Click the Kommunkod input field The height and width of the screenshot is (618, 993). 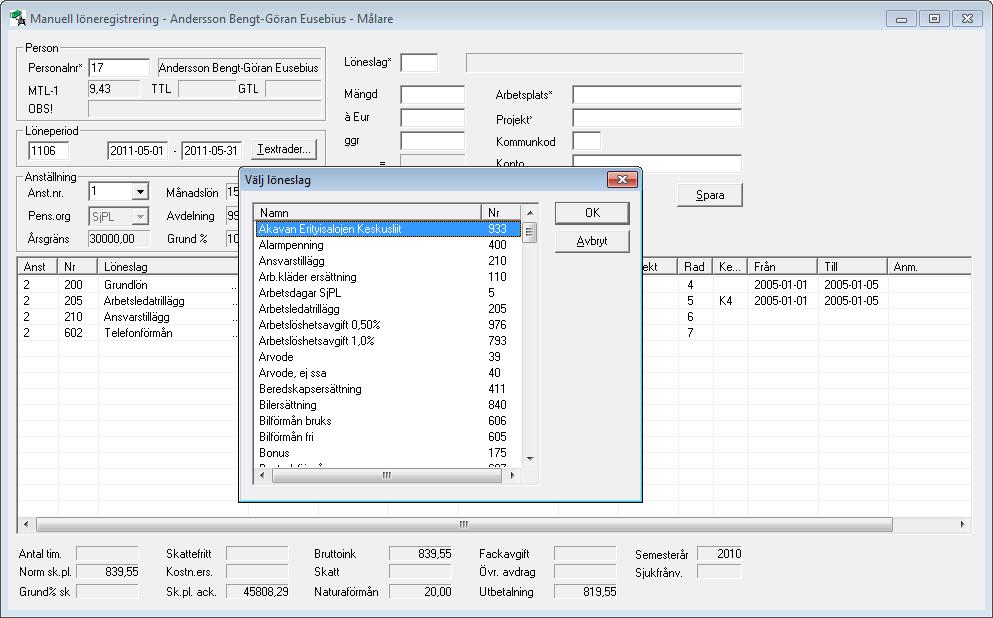point(586,141)
